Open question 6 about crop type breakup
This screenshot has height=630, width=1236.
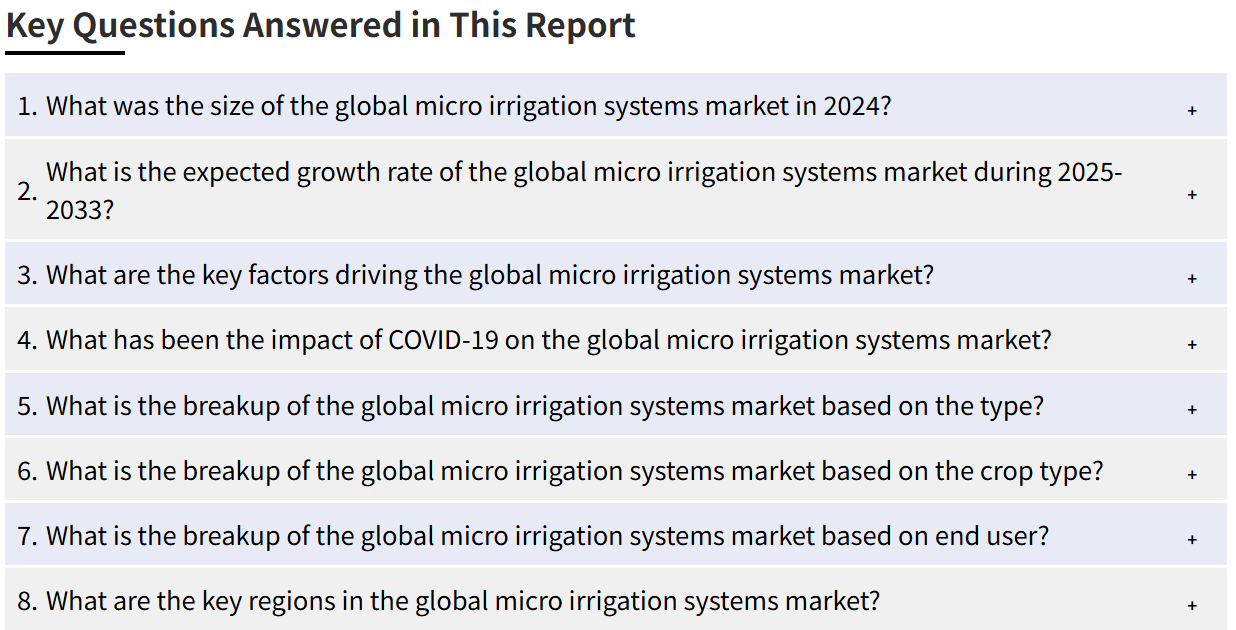tap(615, 470)
